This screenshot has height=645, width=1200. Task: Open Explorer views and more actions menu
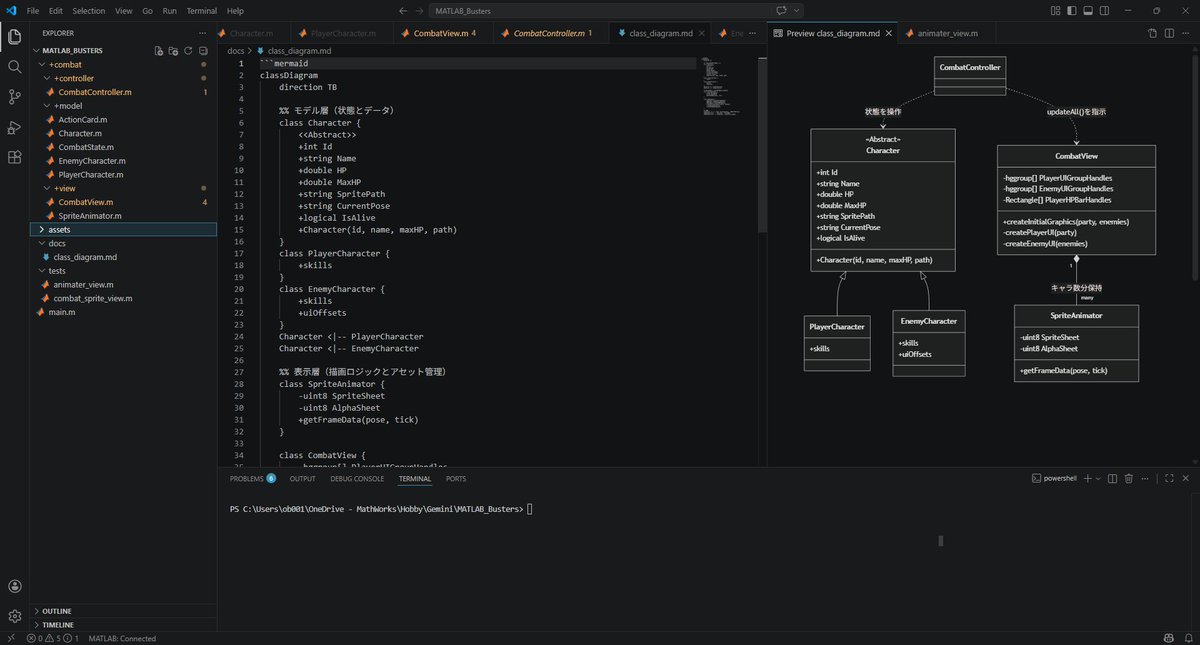click(x=203, y=33)
